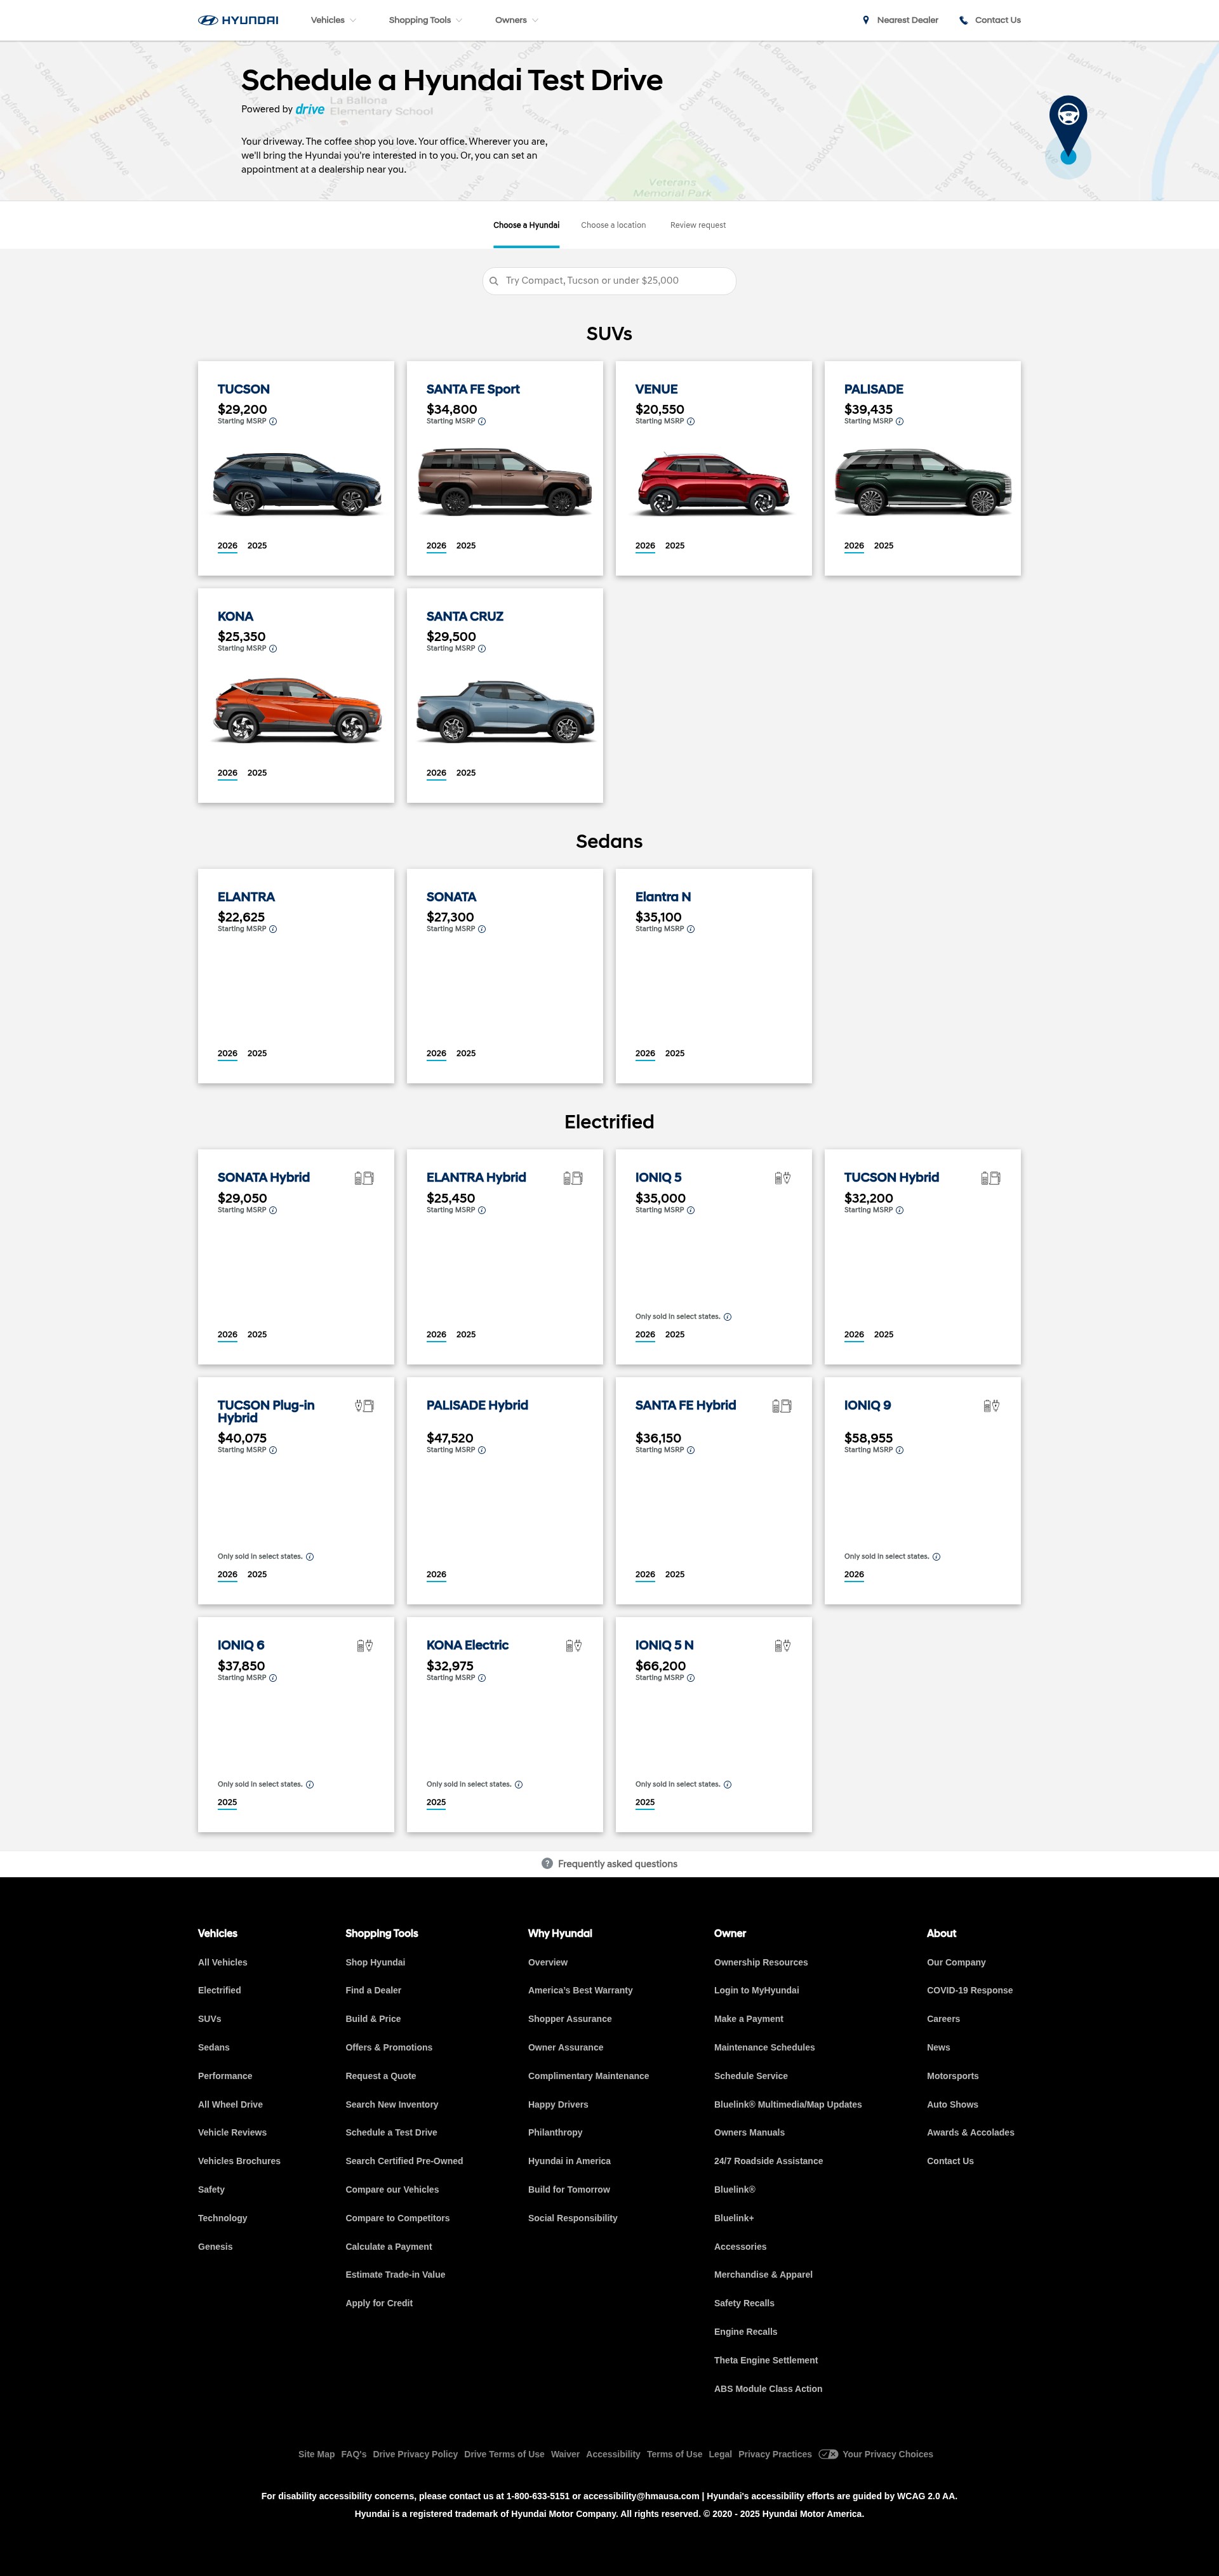The image size is (1219, 2576).
Task: Click SANTA FE Hybrid fuel icon
Action: coord(782,1406)
